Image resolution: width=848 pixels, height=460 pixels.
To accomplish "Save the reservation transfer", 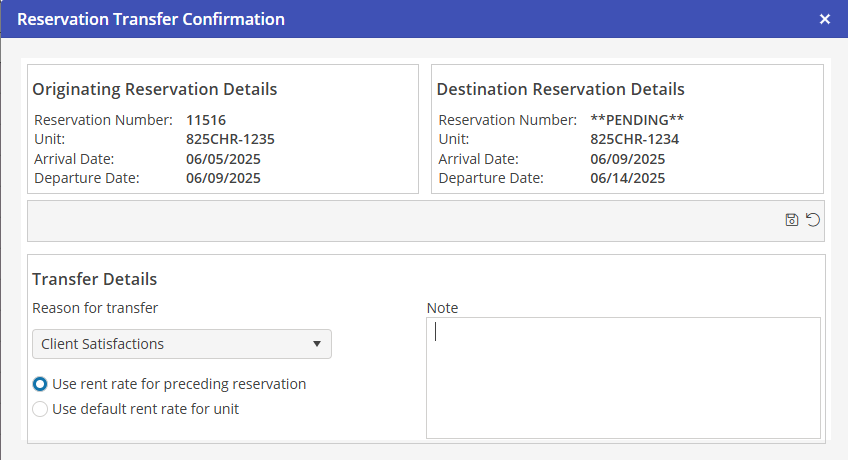I will pos(792,220).
